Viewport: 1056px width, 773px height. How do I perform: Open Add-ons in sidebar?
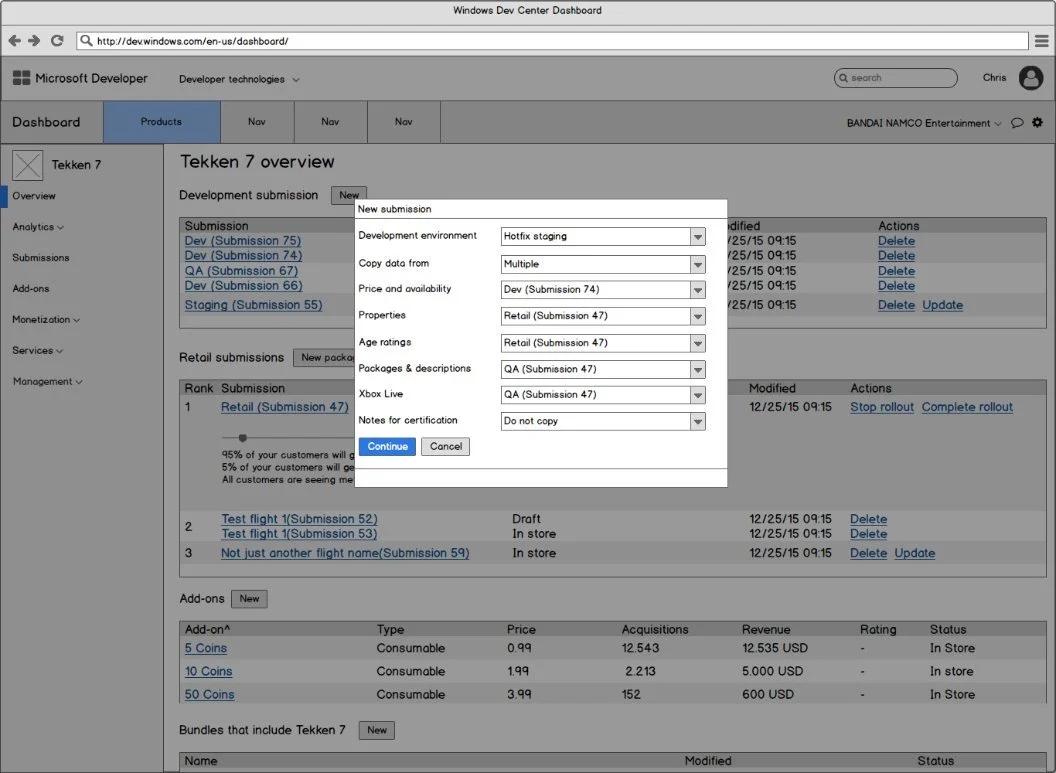(x=31, y=289)
